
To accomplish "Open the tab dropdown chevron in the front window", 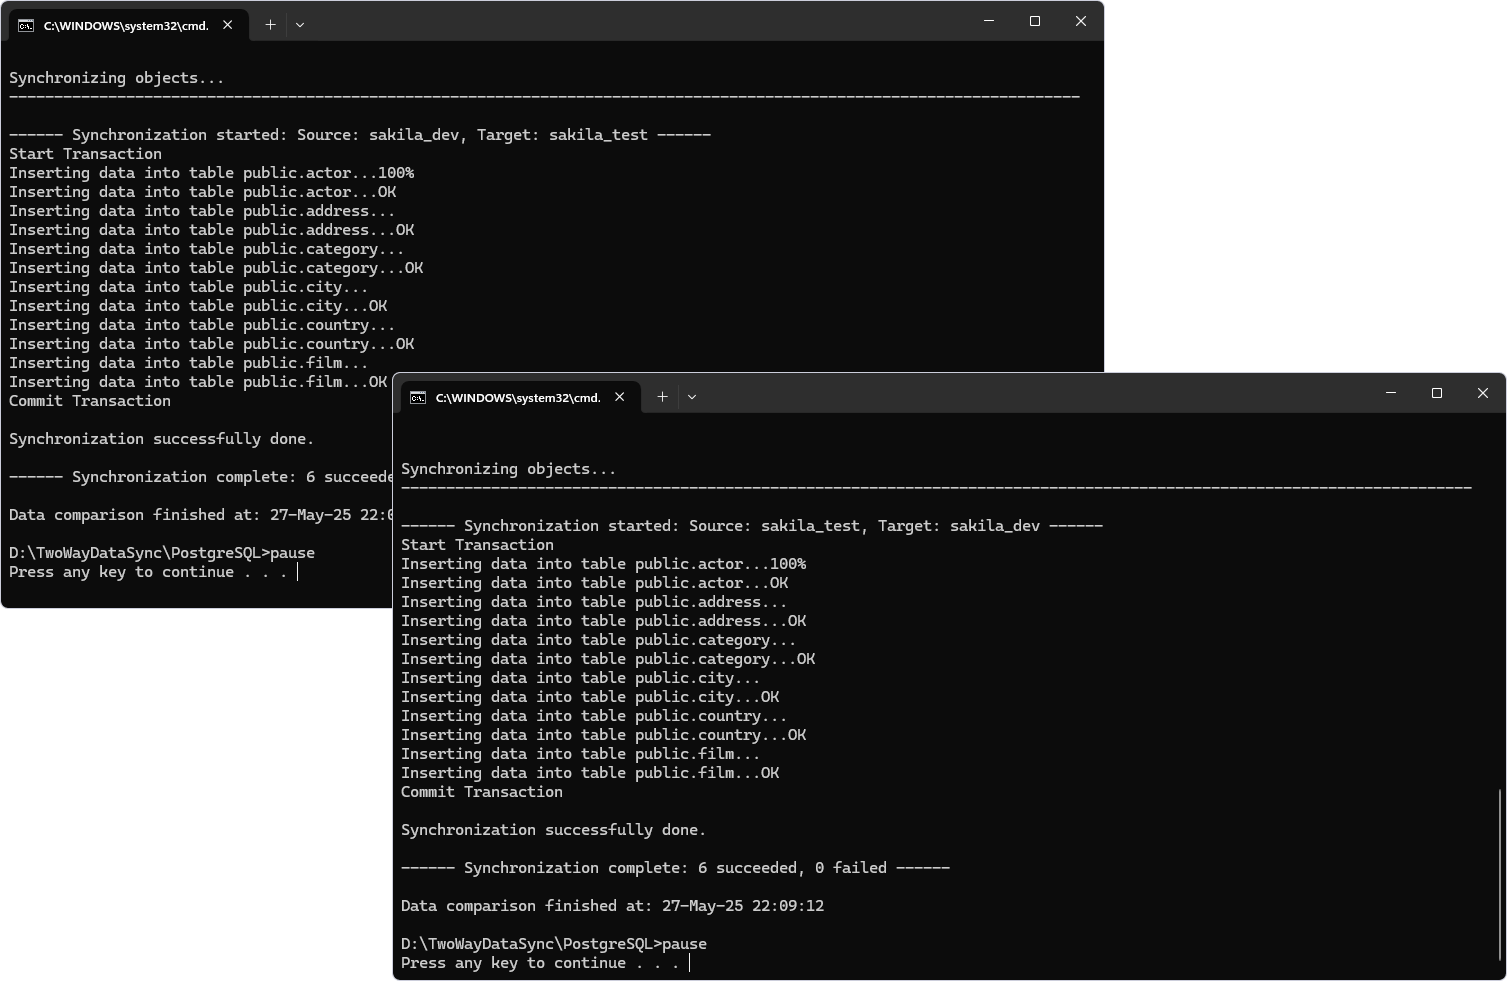I will [692, 397].
